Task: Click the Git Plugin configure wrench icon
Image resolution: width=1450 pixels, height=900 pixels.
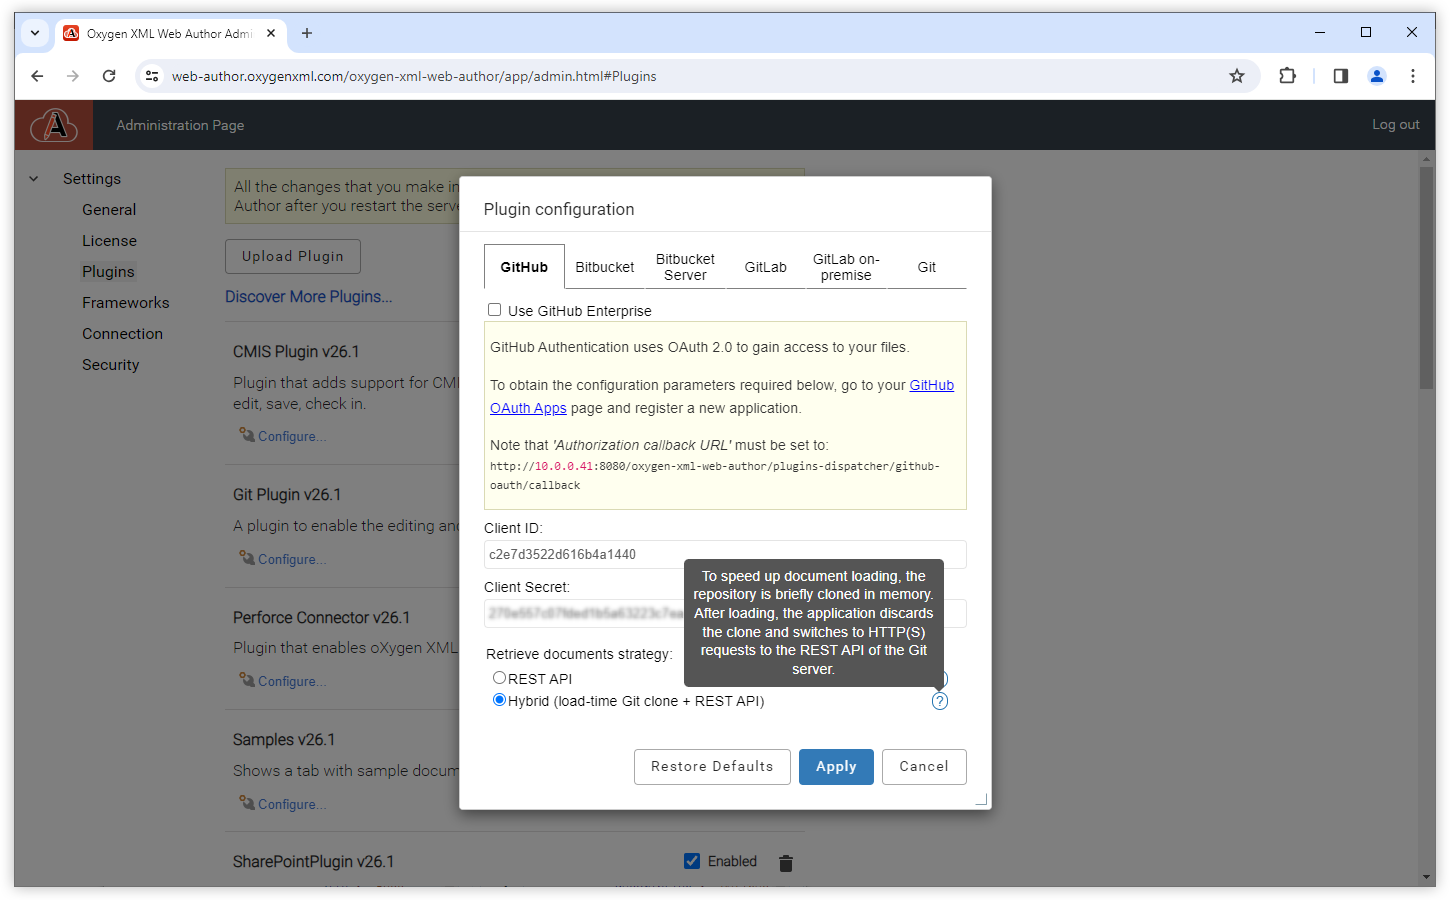Action: tap(246, 558)
